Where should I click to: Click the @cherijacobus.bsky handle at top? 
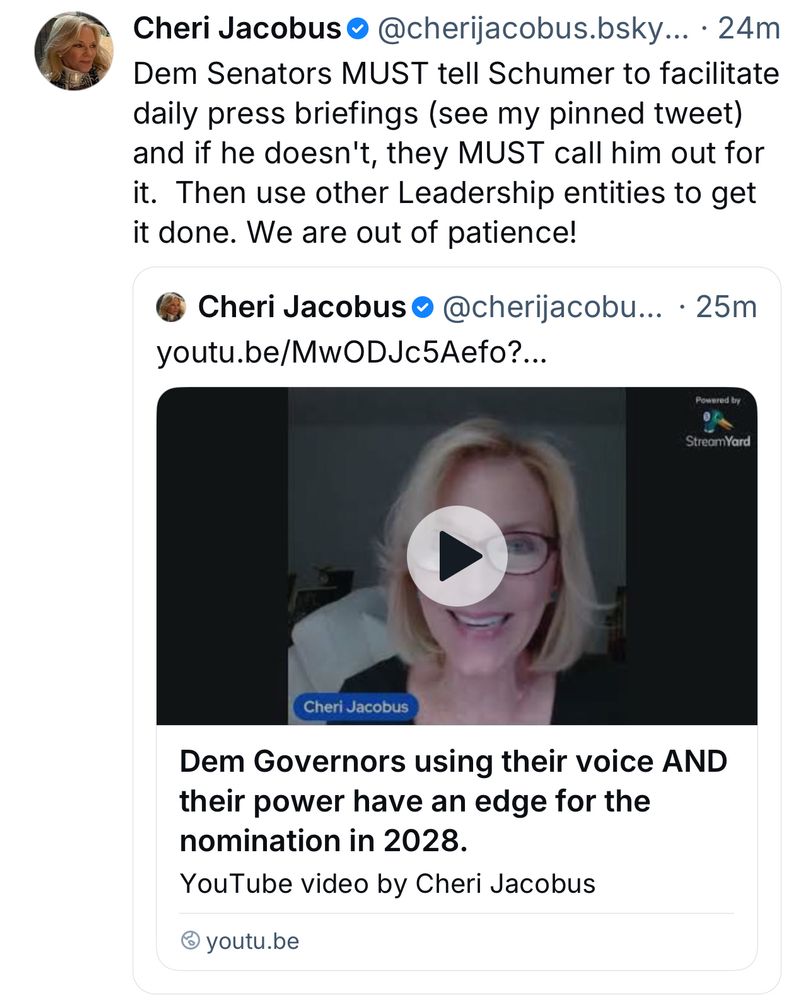[x=533, y=29]
